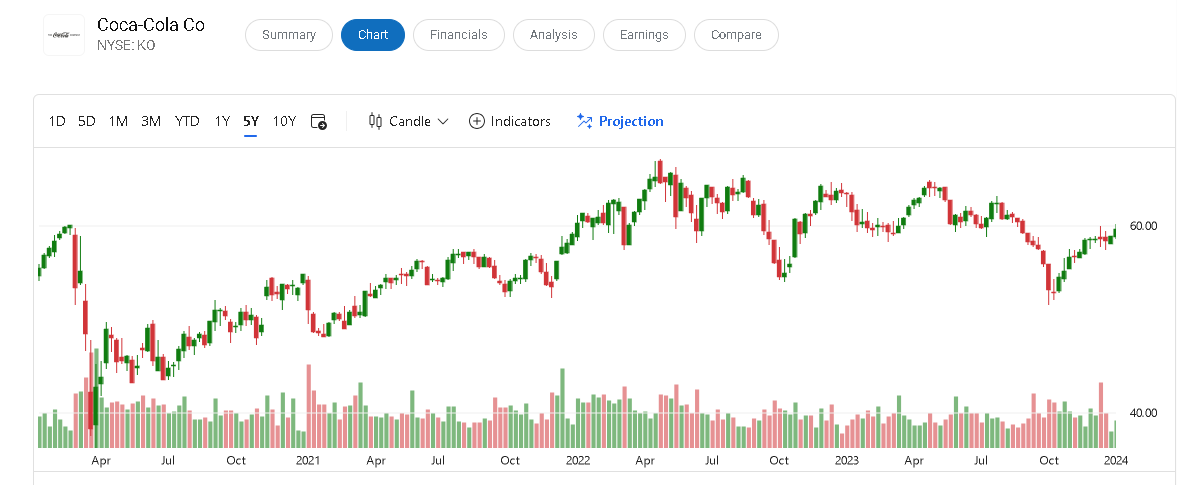
Task: Select the 1D time range
Action: tap(57, 121)
